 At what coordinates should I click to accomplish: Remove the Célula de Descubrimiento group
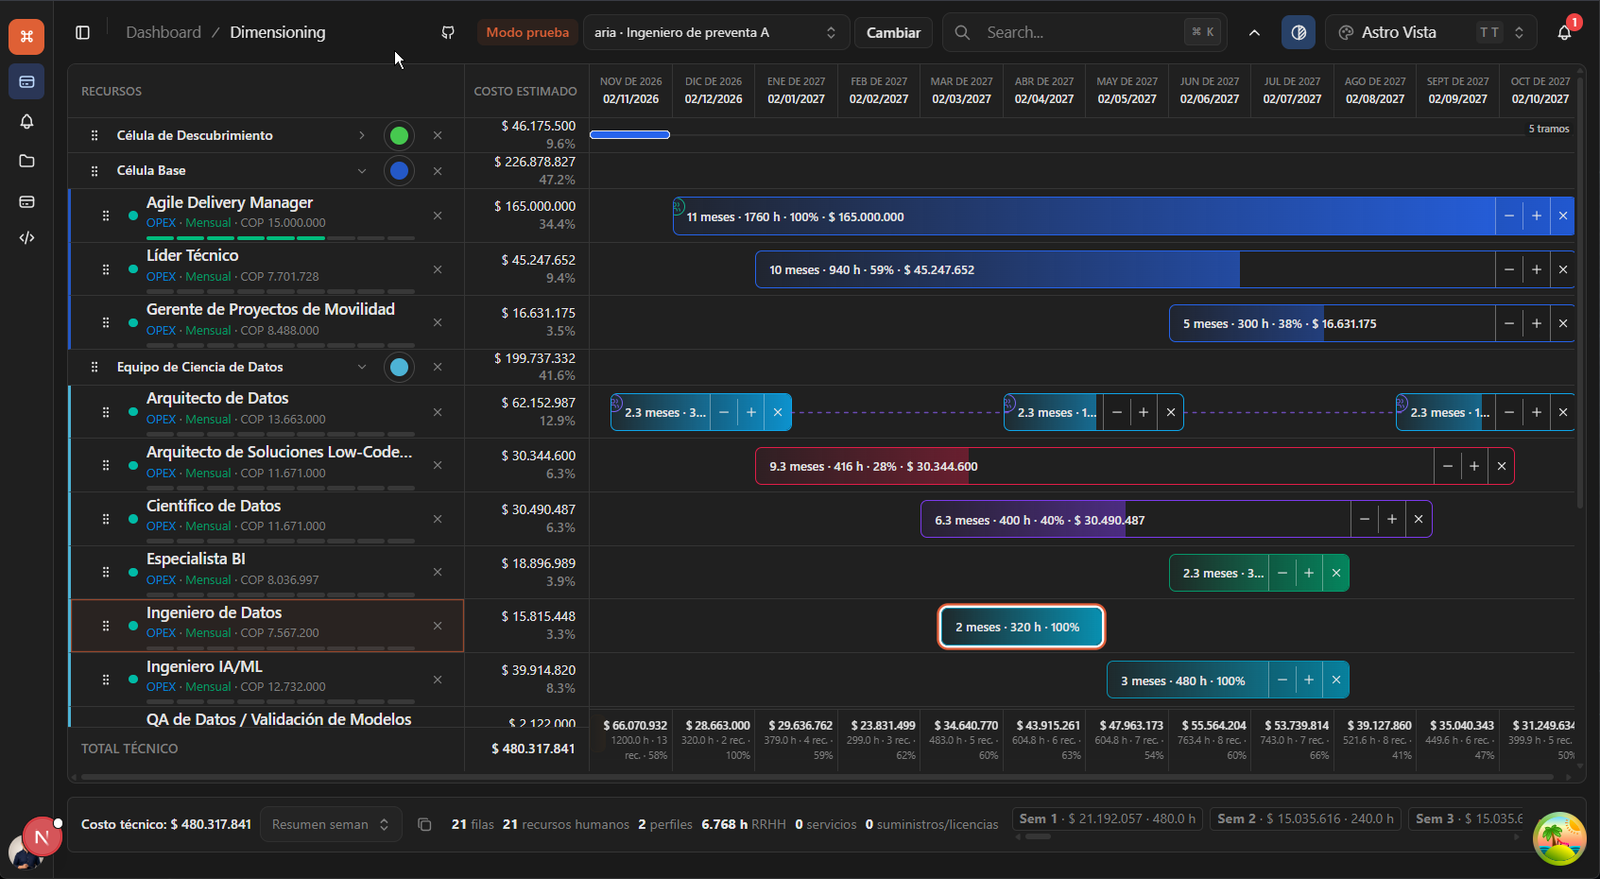437,135
